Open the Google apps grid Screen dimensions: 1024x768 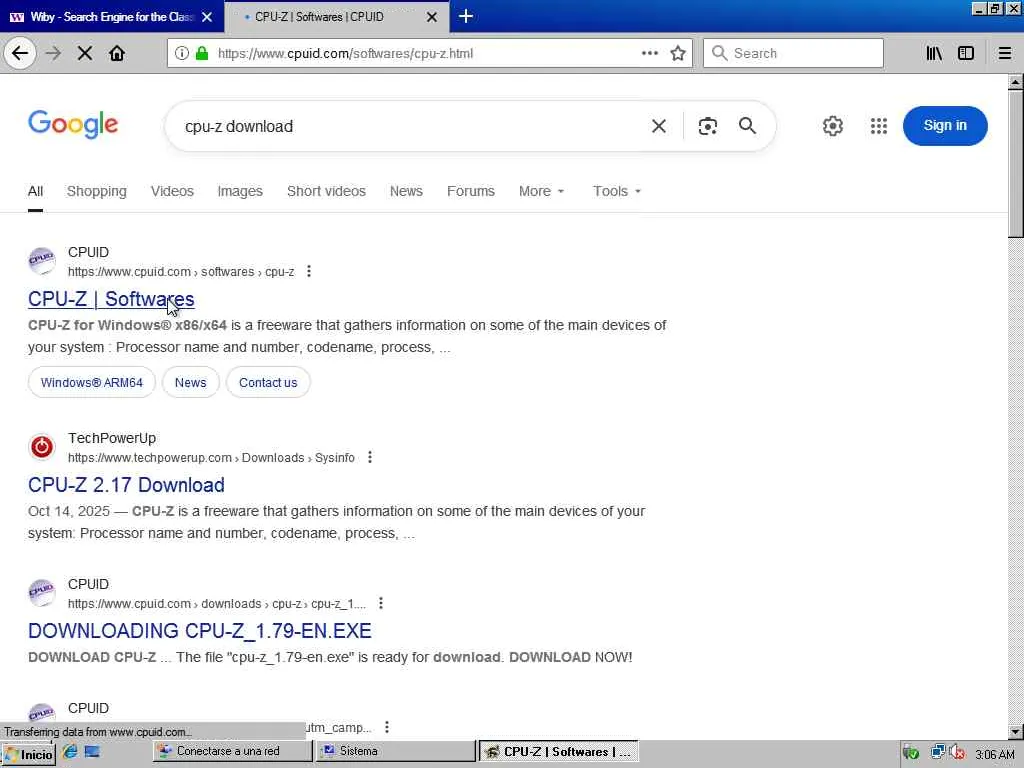[x=879, y=126]
